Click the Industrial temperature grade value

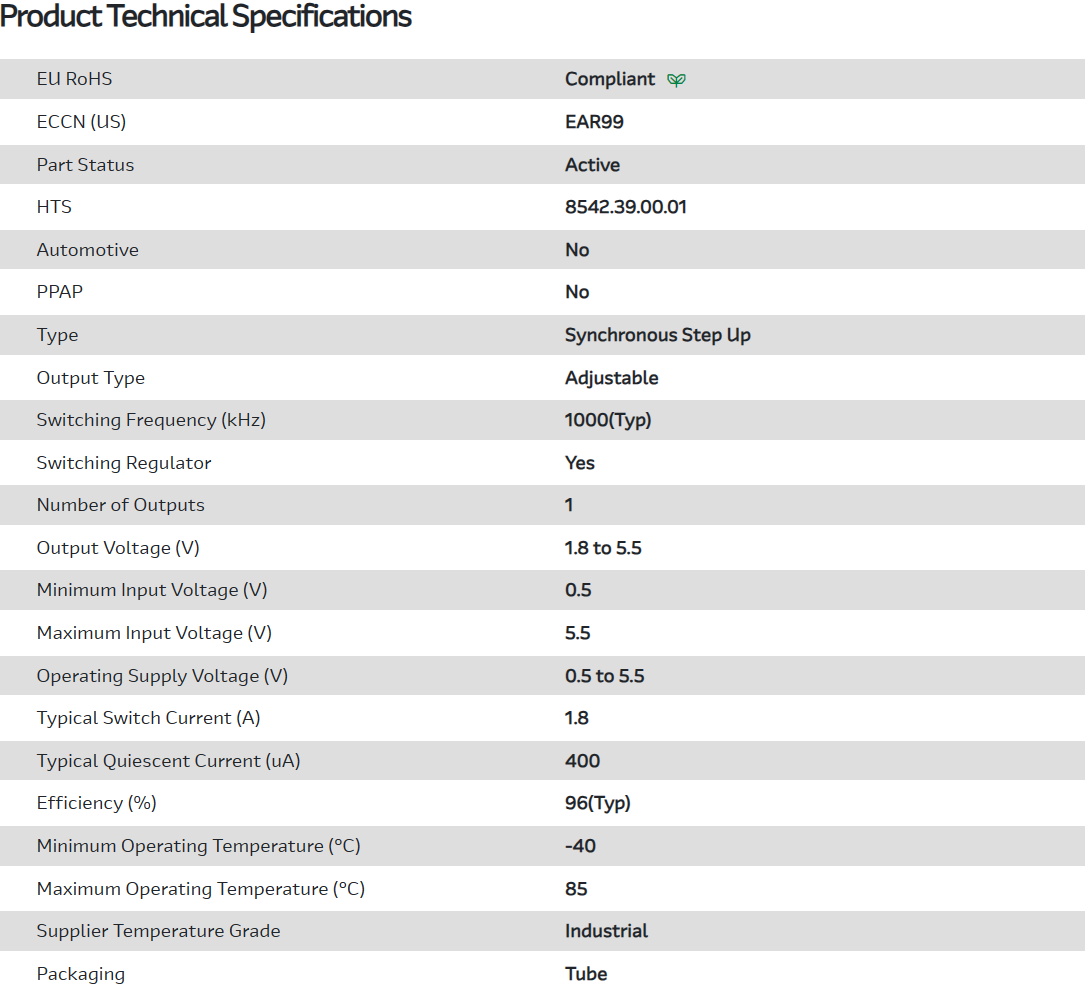[x=606, y=931]
